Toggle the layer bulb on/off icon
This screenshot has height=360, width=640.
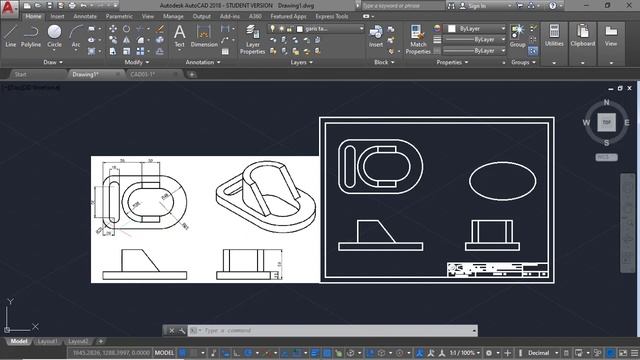coord(273,29)
